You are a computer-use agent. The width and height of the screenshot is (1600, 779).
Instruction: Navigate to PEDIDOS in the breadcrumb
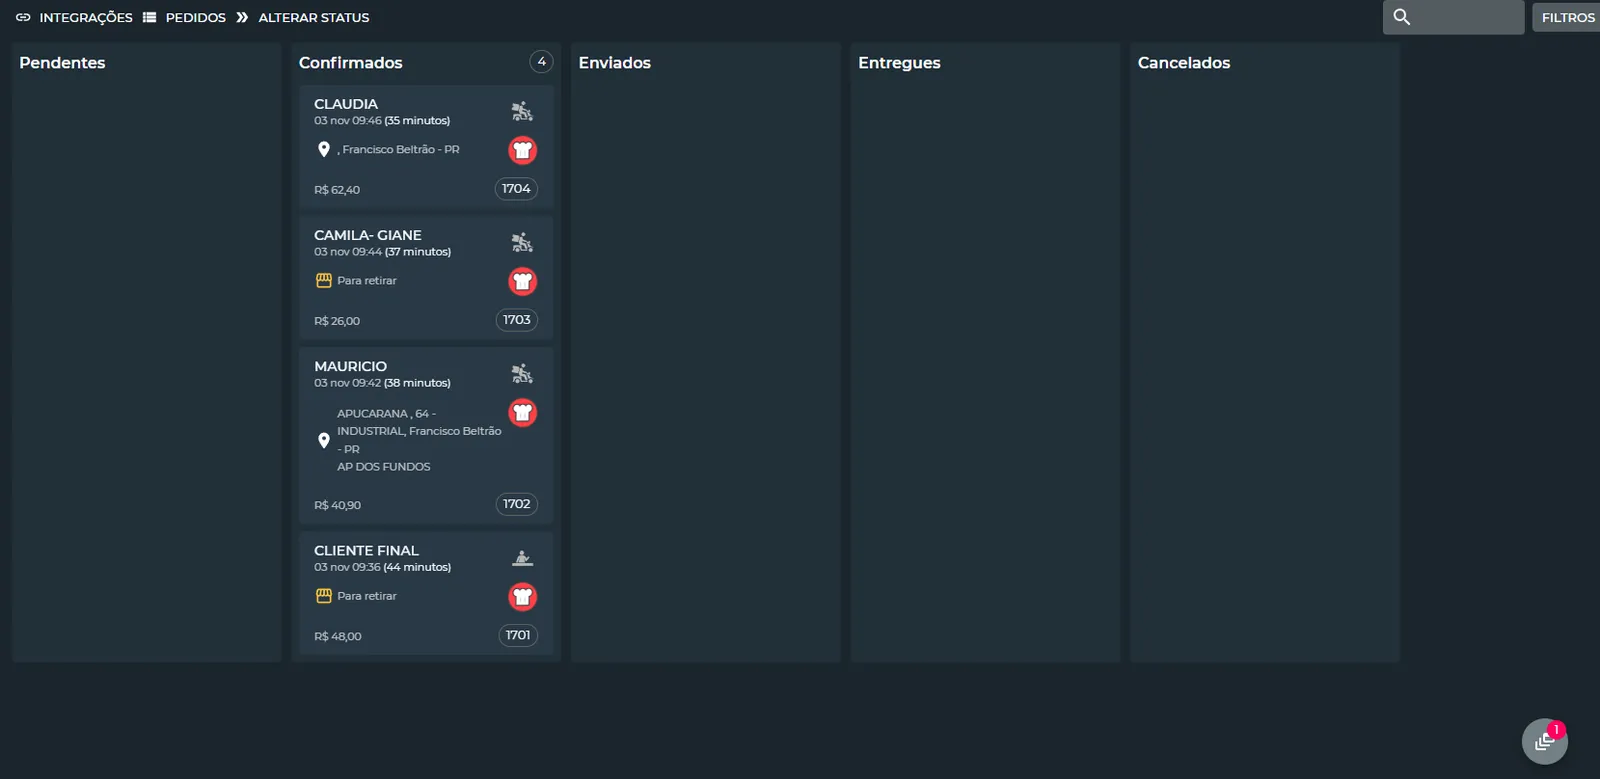(x=196, y=17)
